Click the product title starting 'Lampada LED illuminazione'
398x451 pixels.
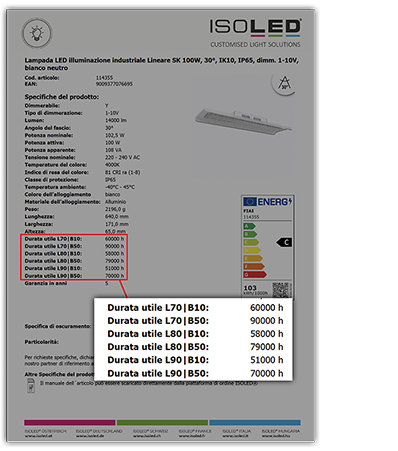[x=162, y=64]
